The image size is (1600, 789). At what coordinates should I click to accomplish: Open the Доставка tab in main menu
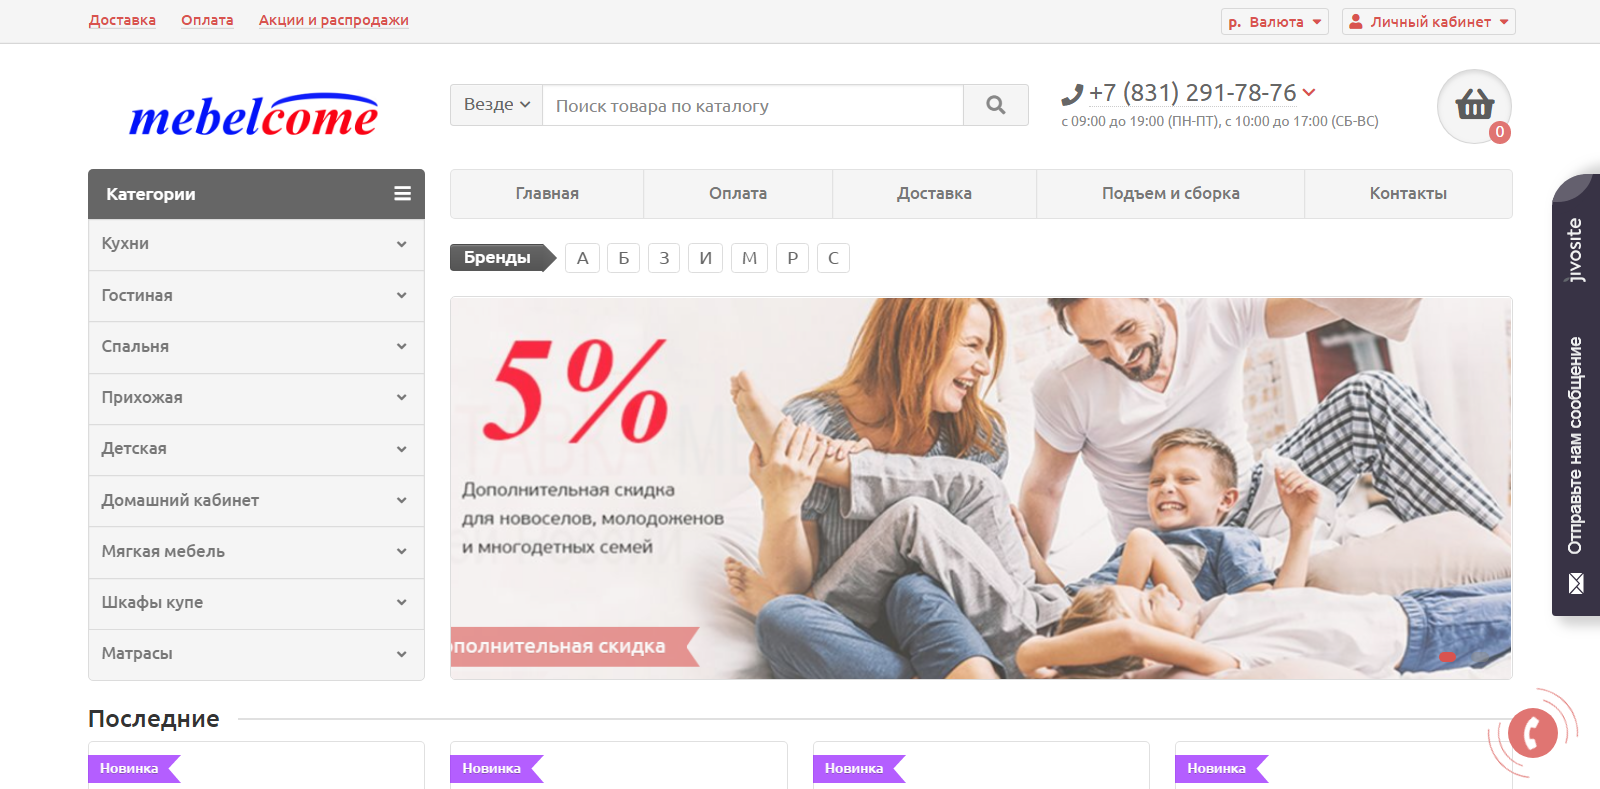934,194
